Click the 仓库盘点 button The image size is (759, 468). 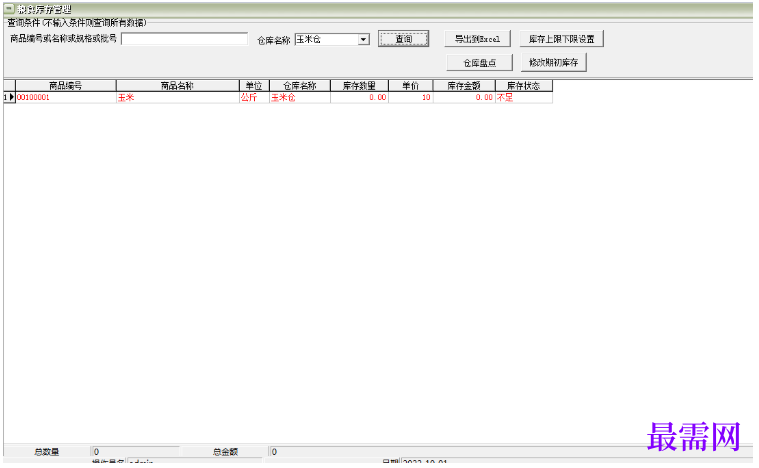(x=480, y=63)
